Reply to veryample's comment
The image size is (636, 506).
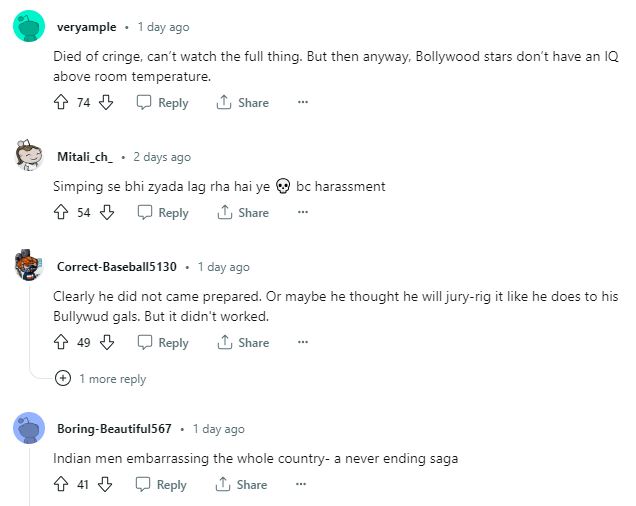[162, 102]
